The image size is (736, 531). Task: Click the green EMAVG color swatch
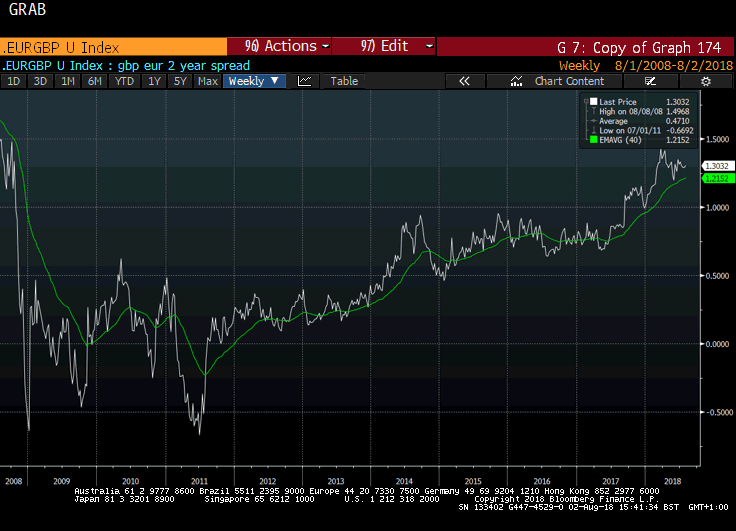click(x=593, y=141)
